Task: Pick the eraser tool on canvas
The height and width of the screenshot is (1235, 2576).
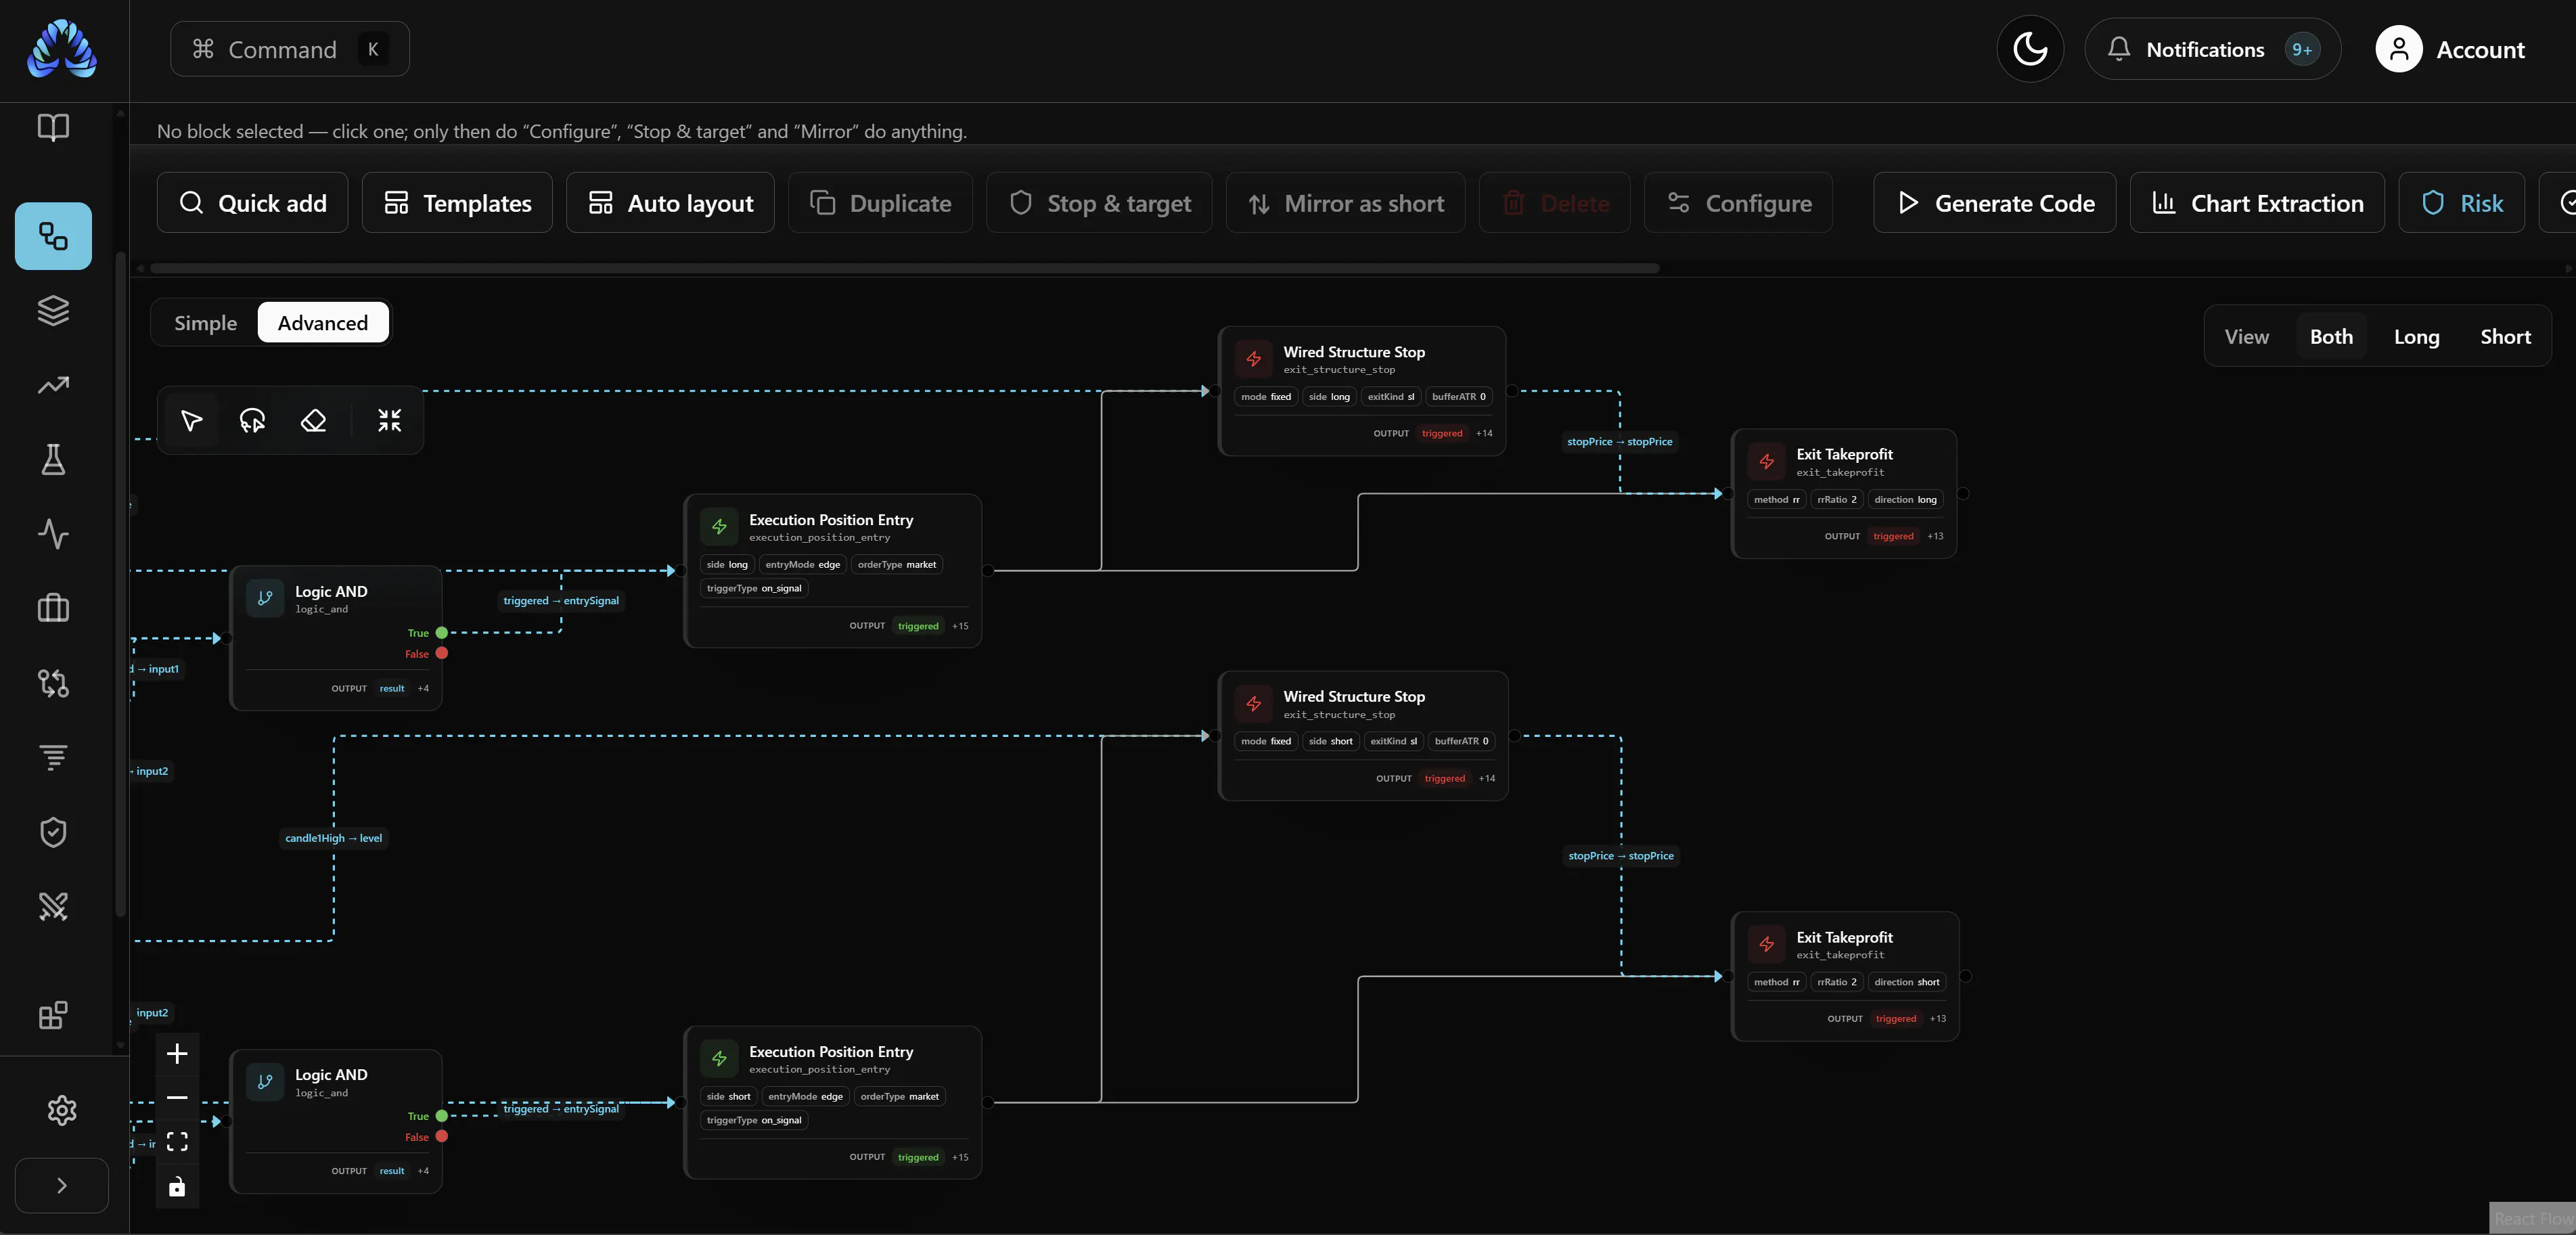Action: tap(313, 421)
